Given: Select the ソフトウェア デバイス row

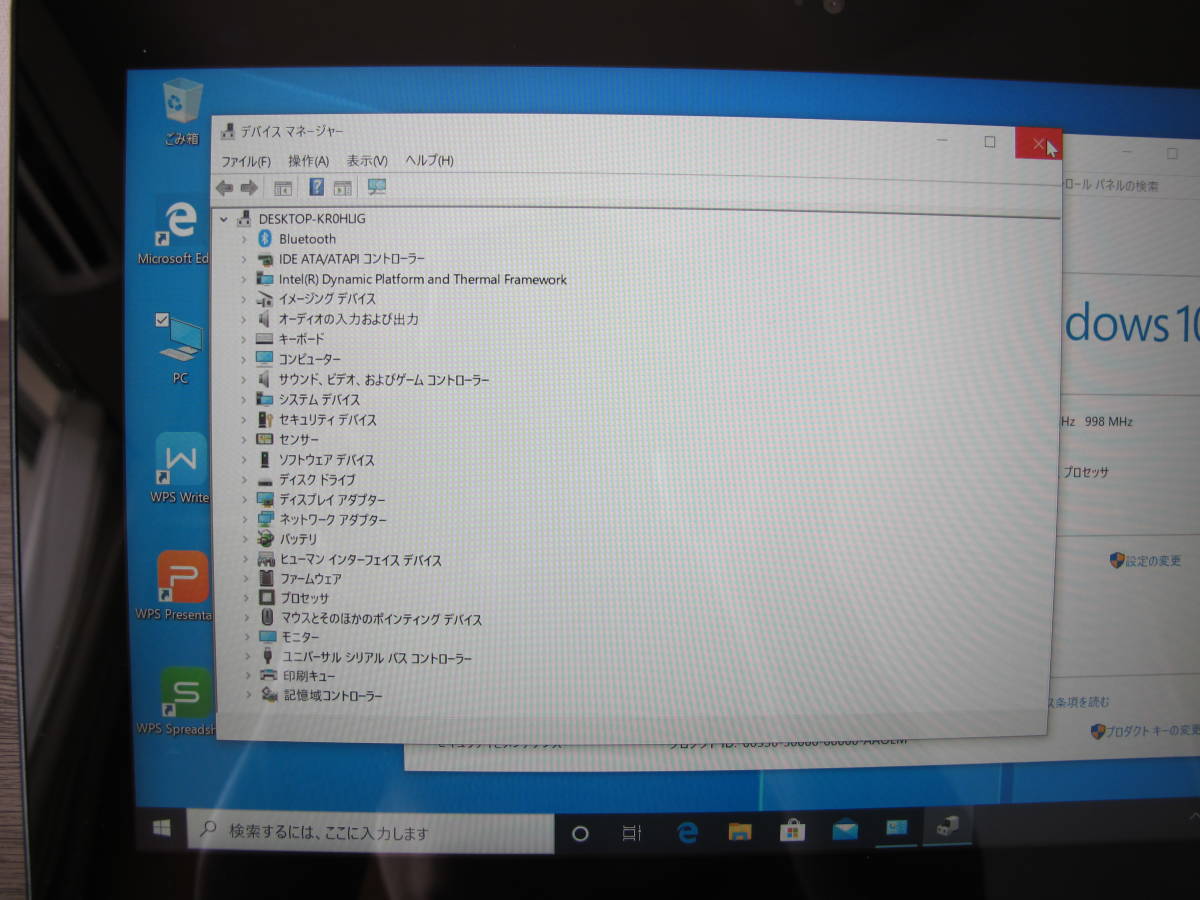Looking at the screenshot, I should pyautogui.click(x=316, y=460).
